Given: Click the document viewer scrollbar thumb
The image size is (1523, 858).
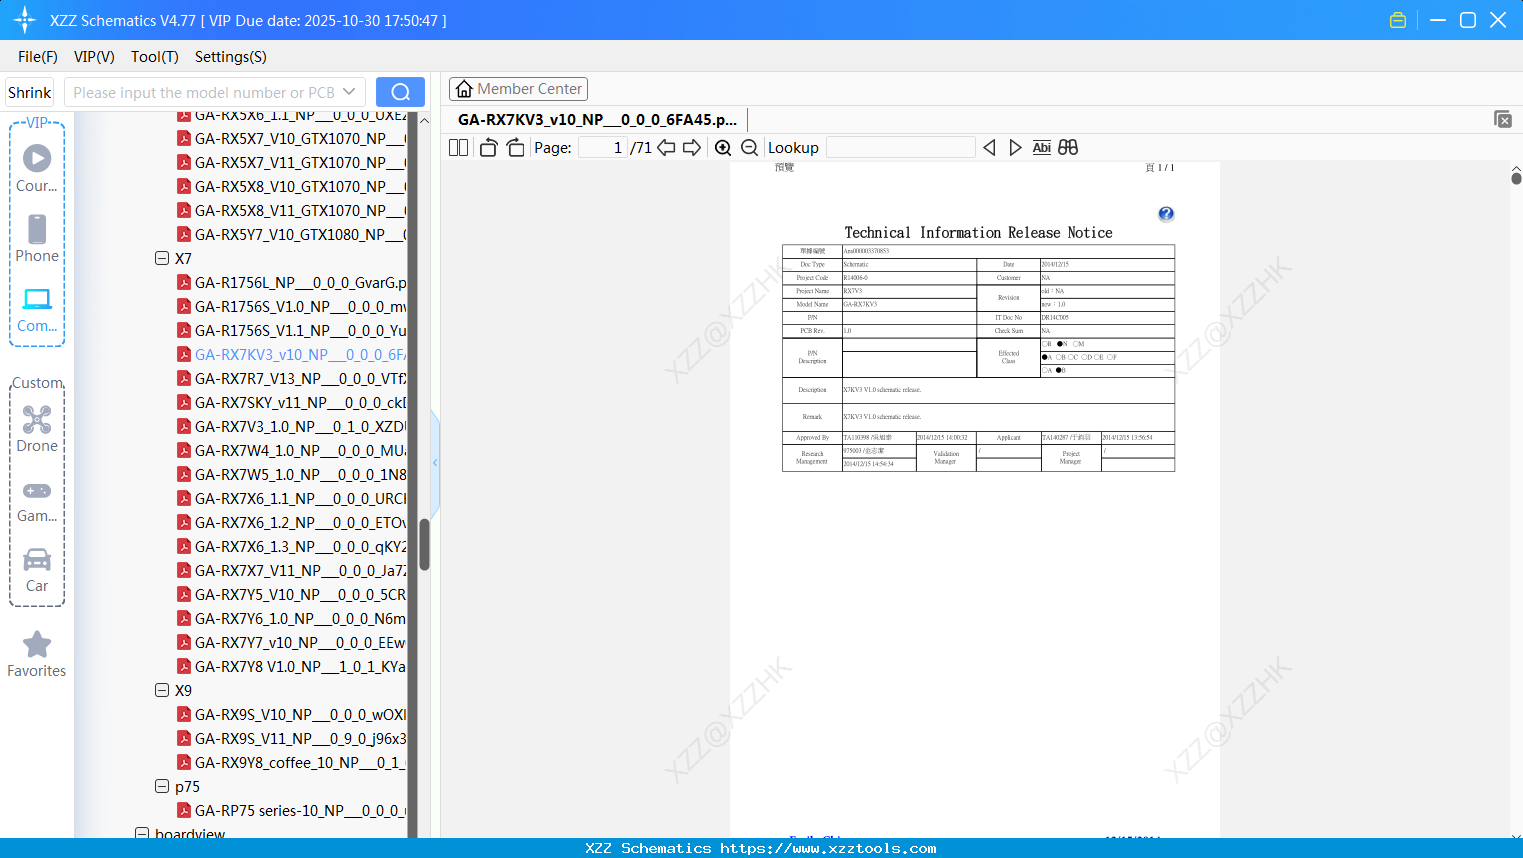Looking at the screenshot, I should [x=1516, y=178].
